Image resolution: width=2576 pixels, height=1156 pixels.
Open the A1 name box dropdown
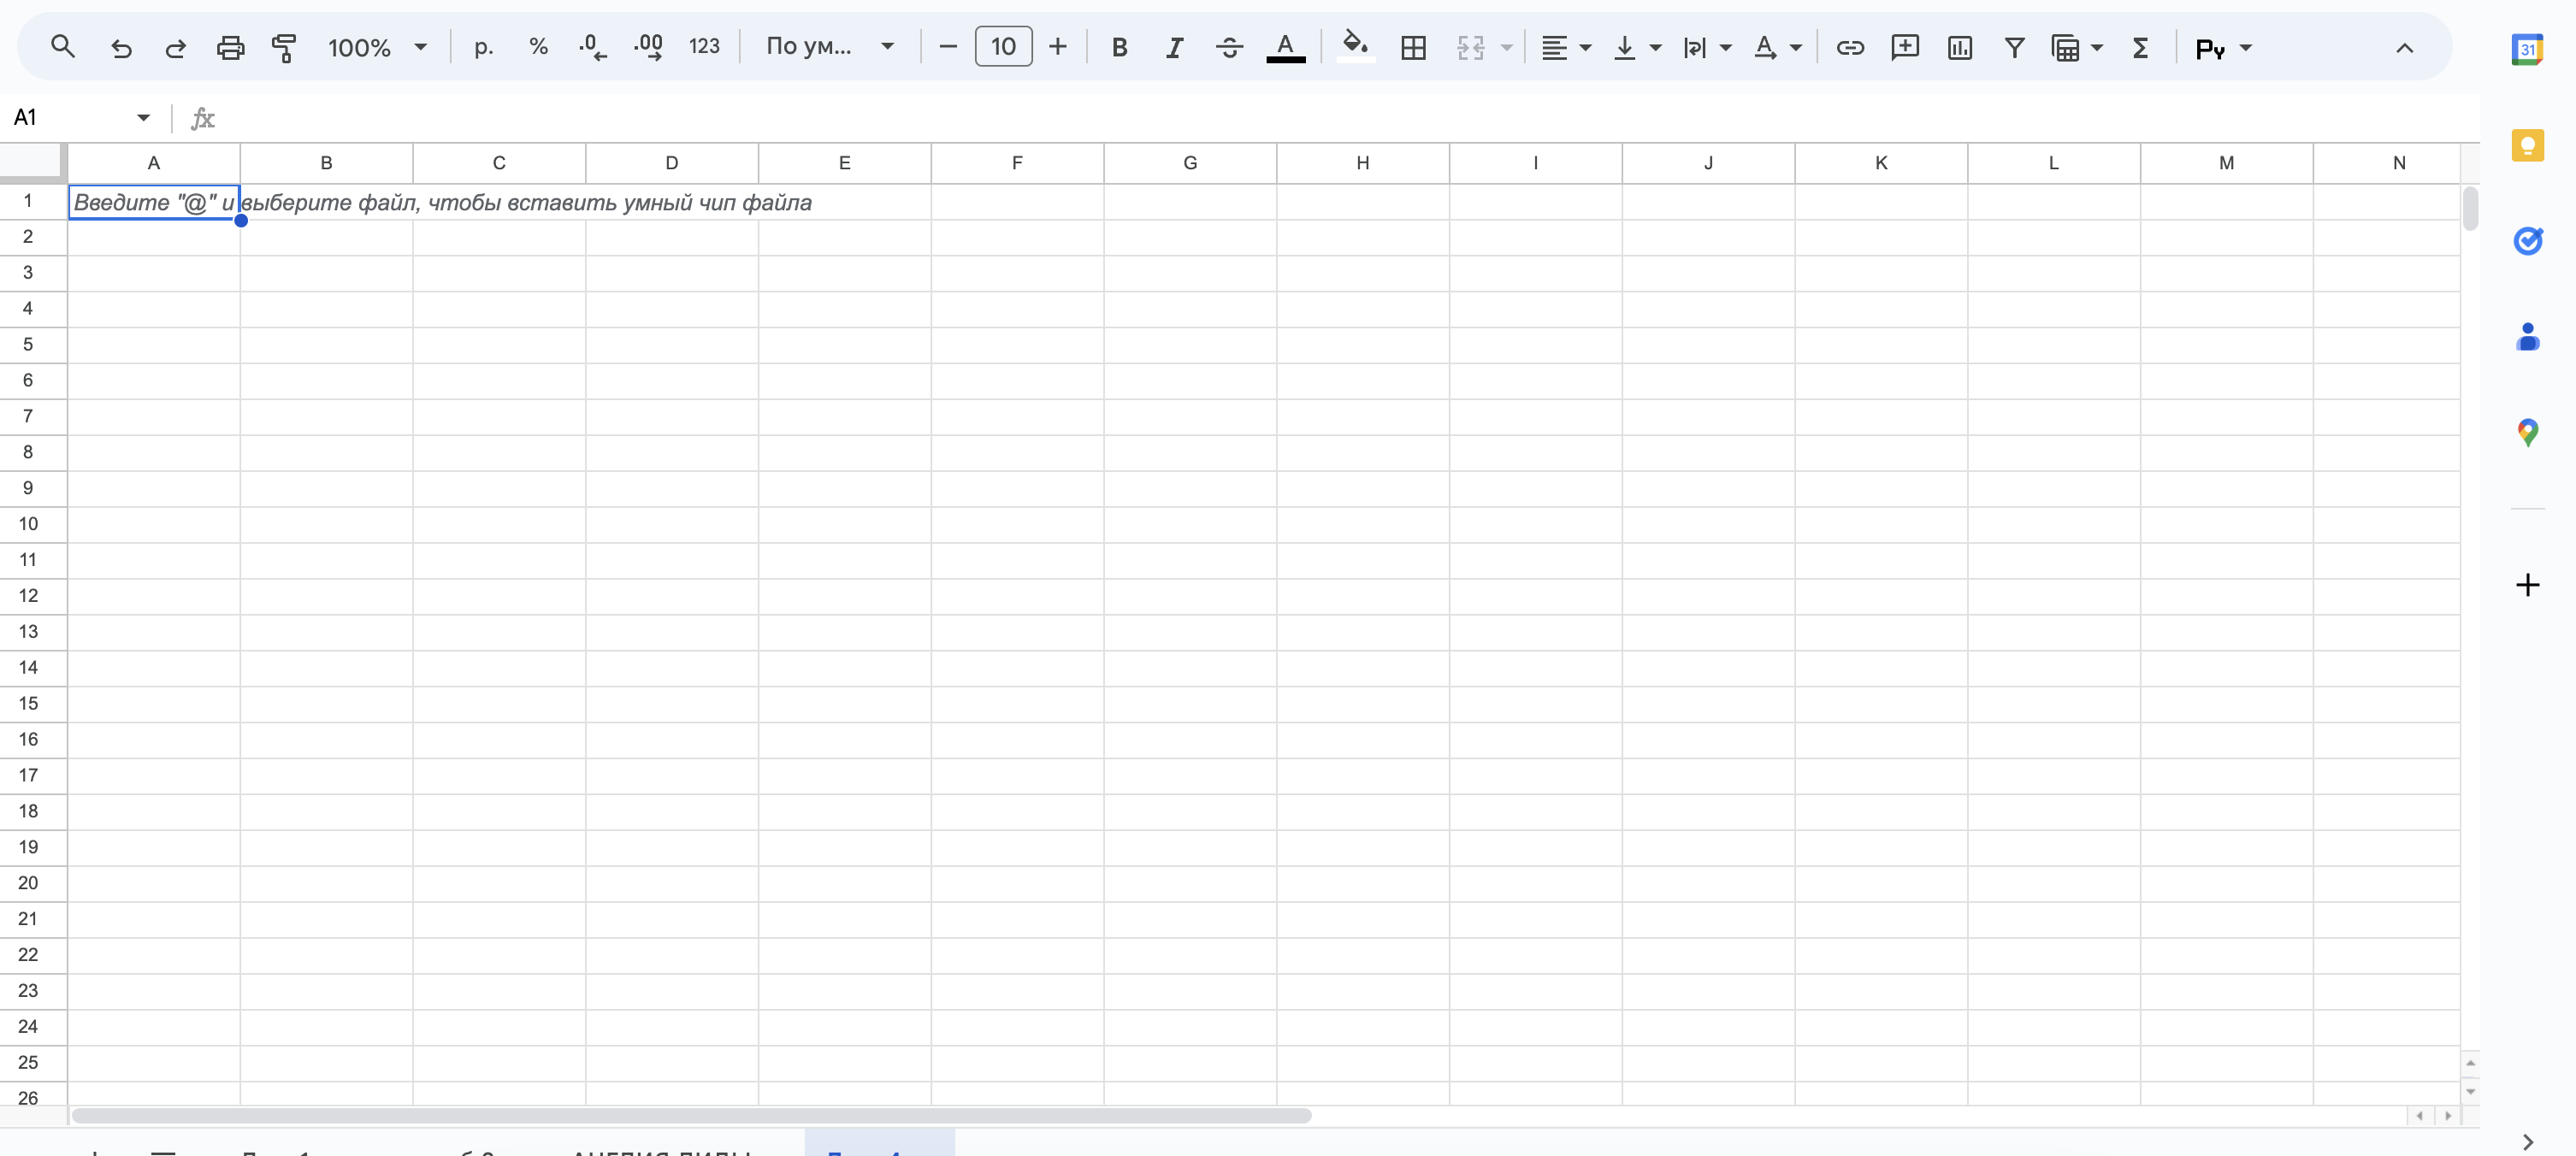[x=143, y=118]
